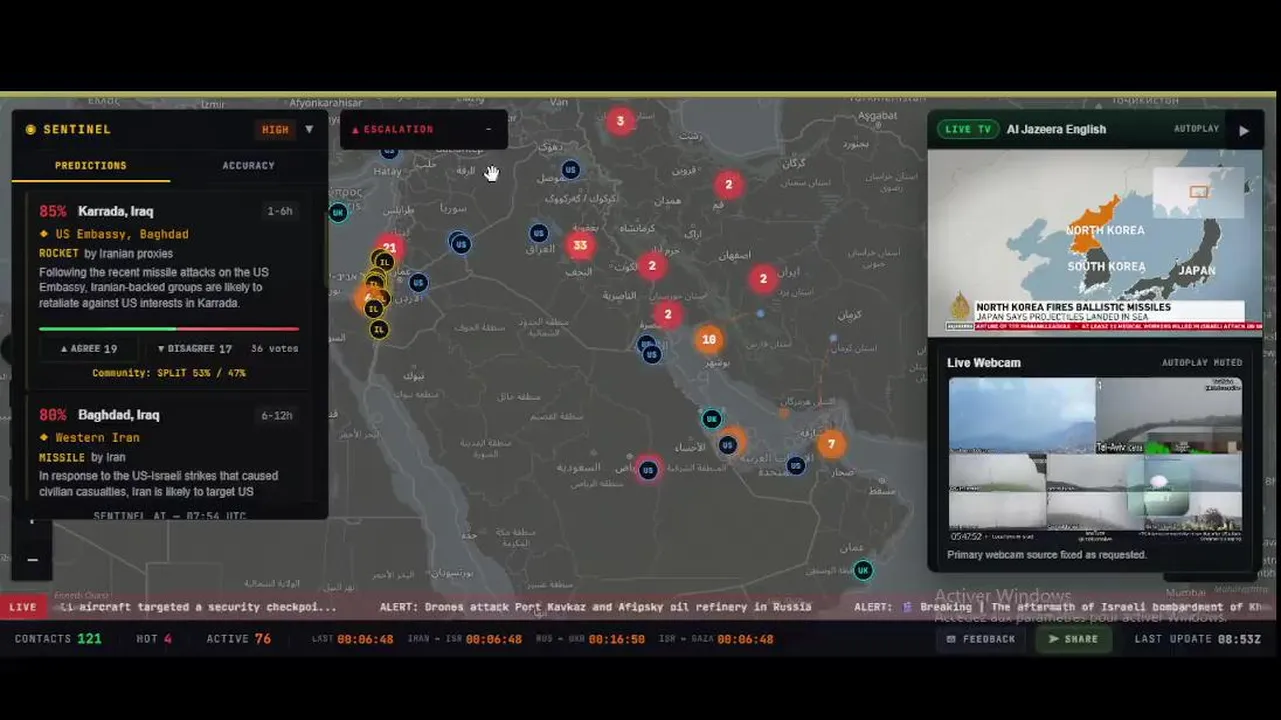
Task: Switch to the Accuracy tab
Action: point(249,166)
